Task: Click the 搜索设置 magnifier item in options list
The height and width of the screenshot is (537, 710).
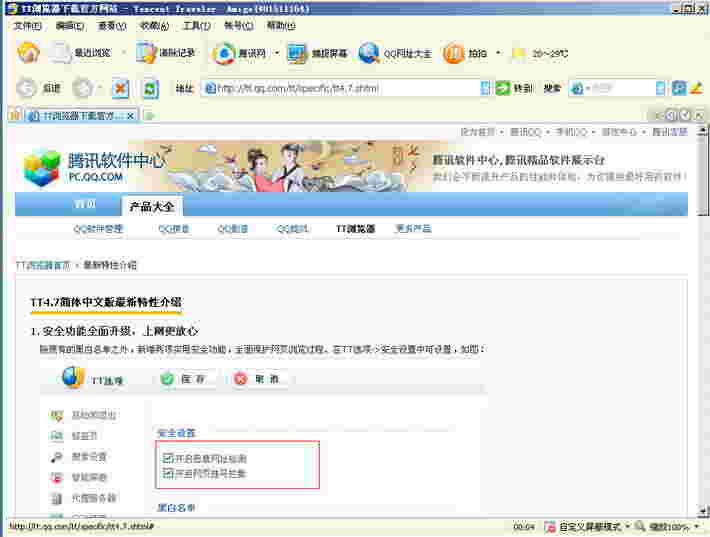Action: [79, 456]
